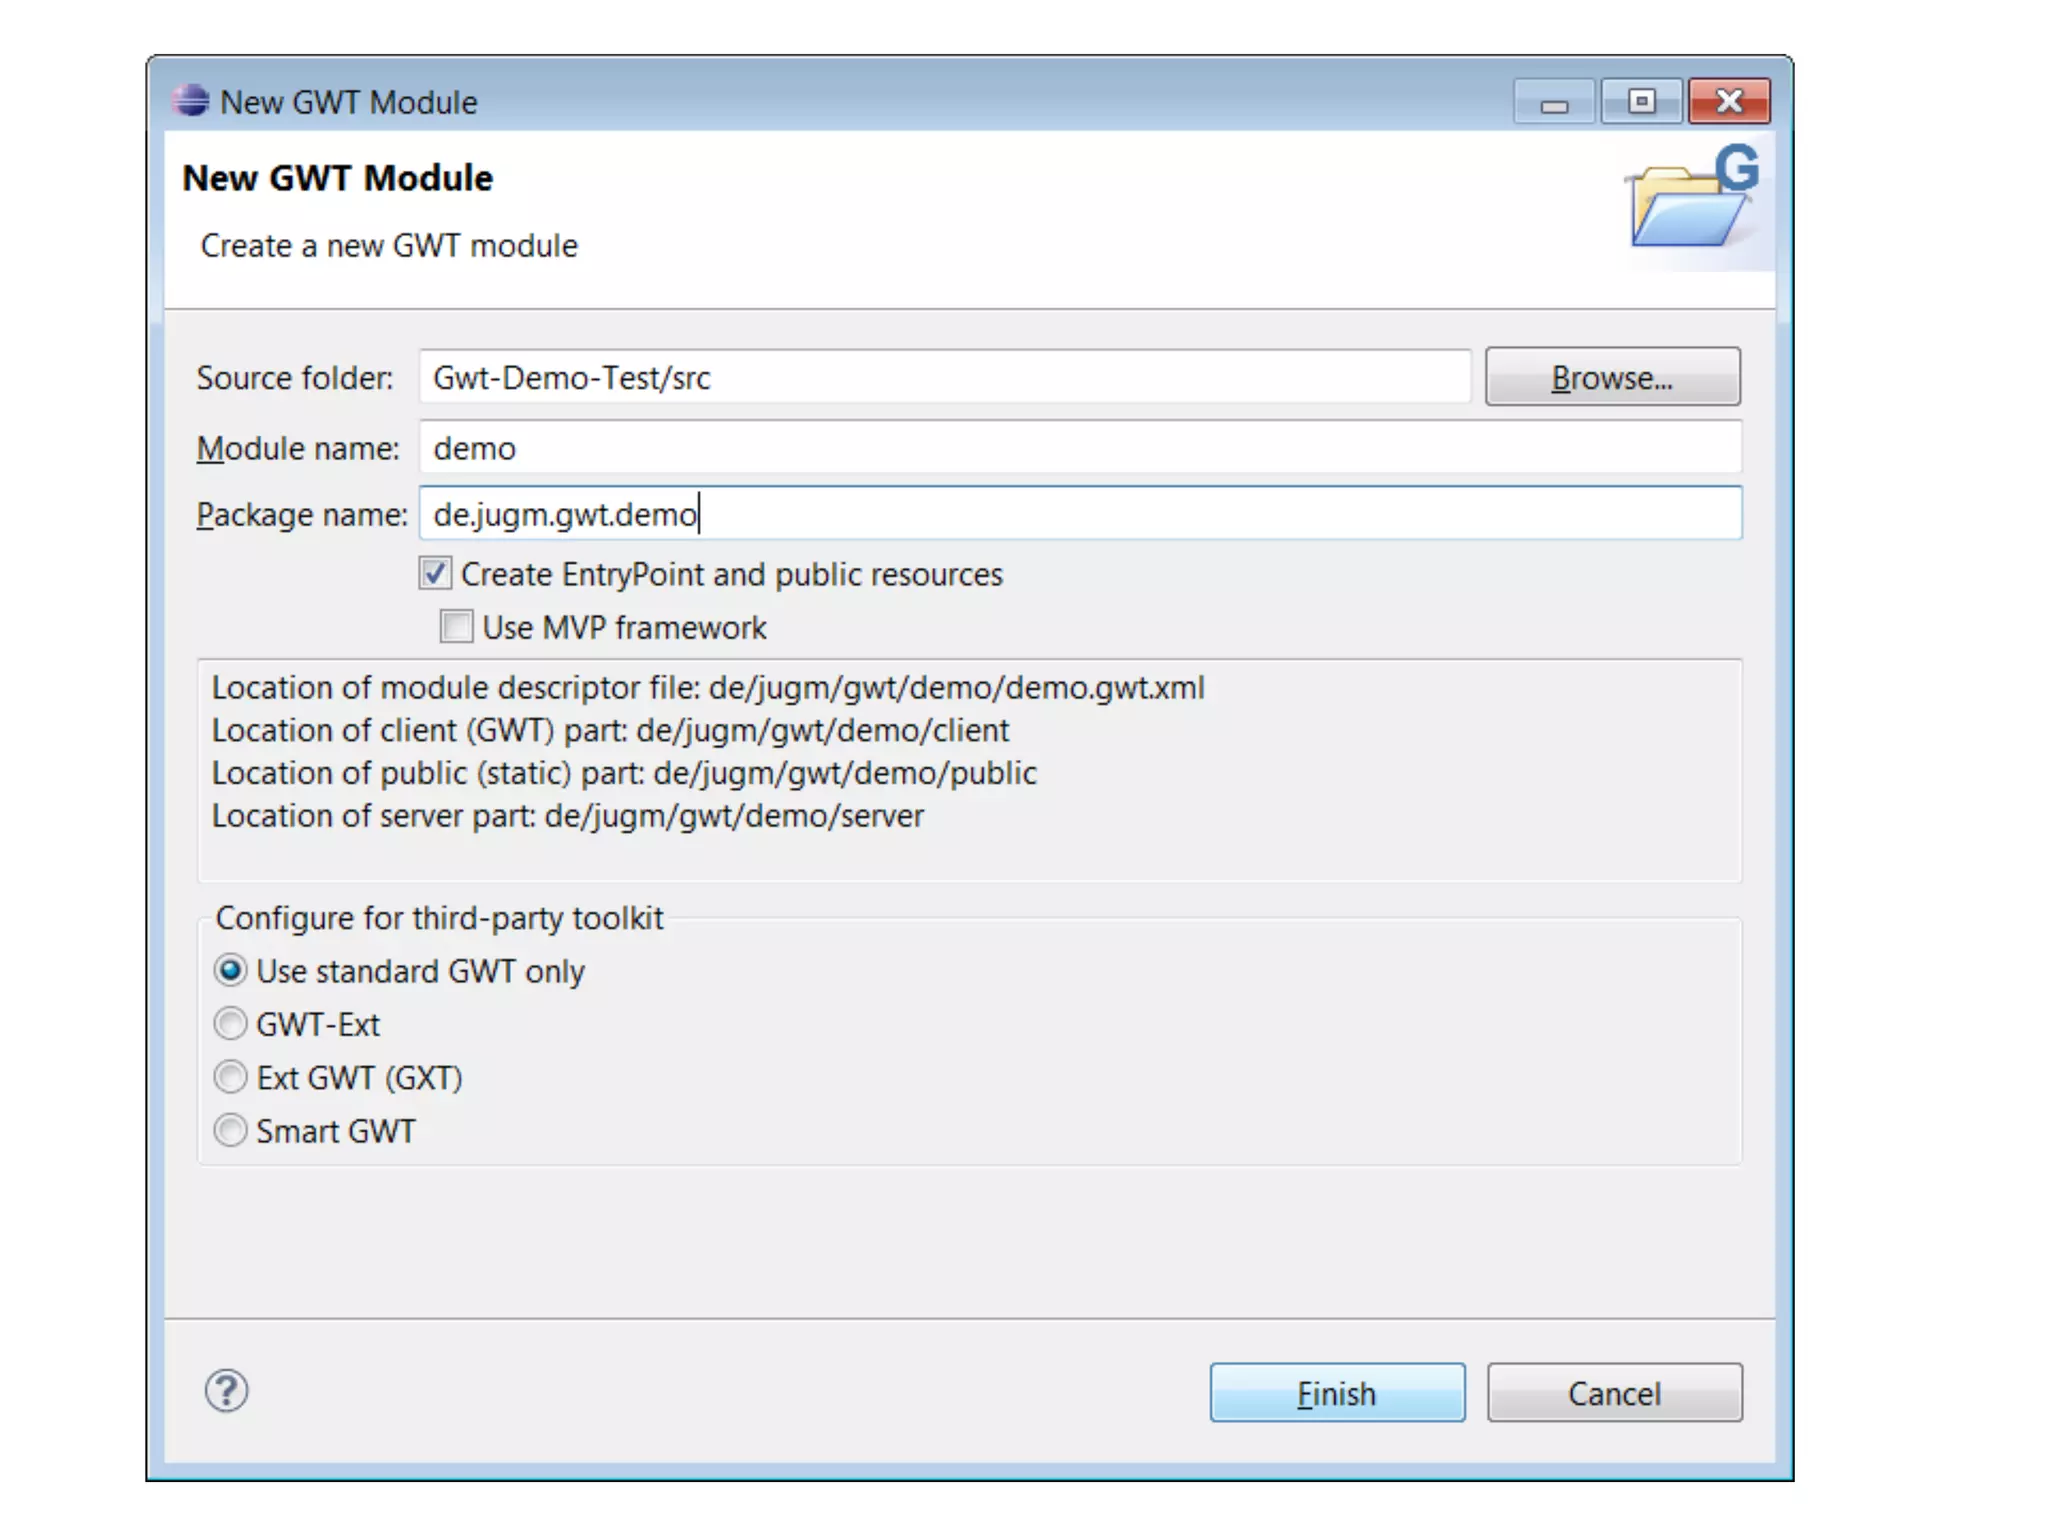Click the help question mark icon

pyautogui.click(x=226, y=1390)
